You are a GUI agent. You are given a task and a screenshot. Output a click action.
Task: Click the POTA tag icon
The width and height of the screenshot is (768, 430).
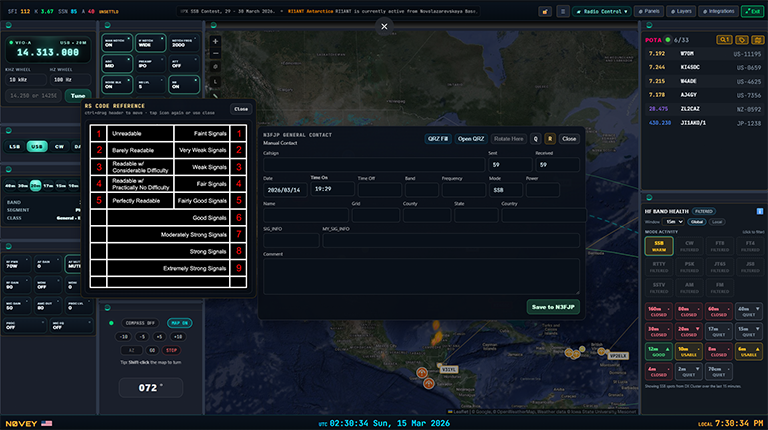(x=742, y=40)
